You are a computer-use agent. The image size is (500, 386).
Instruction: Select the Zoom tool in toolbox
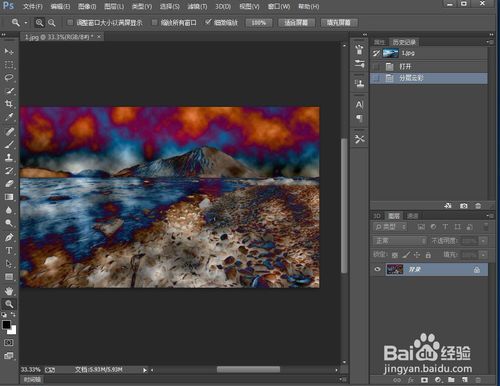(9, 304)
